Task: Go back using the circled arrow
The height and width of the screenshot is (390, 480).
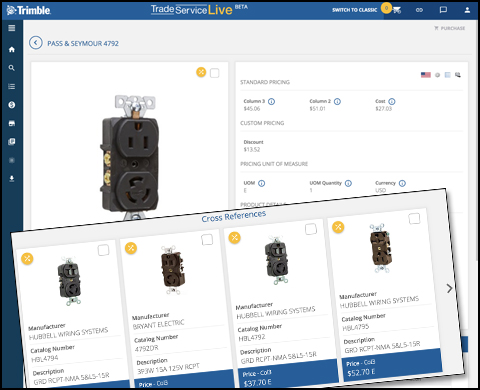Action: click(x=36, y=43)
